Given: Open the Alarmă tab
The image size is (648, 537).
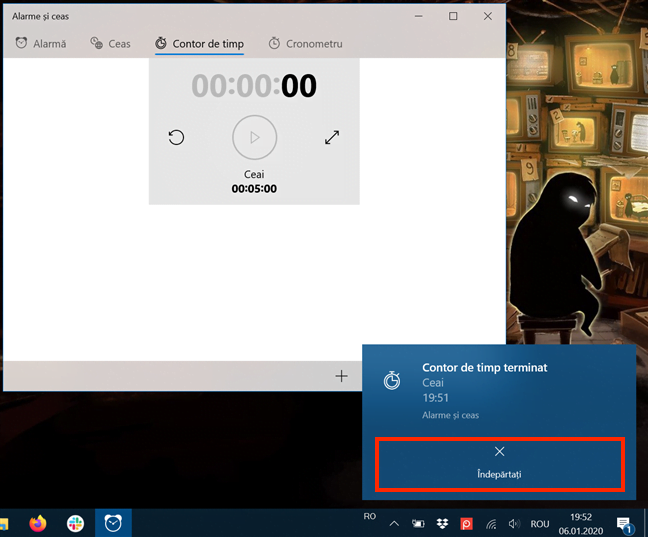Looking at the screenshot, I should pos(40,43).
